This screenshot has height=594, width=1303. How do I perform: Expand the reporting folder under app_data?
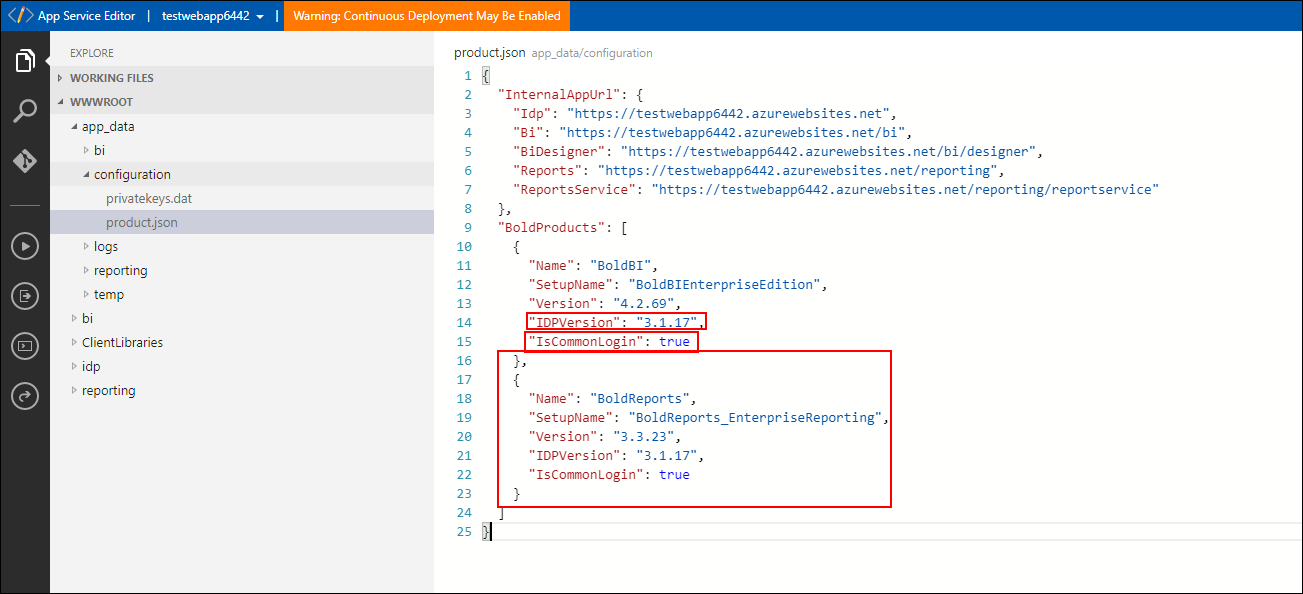click(x=242, y=270)
